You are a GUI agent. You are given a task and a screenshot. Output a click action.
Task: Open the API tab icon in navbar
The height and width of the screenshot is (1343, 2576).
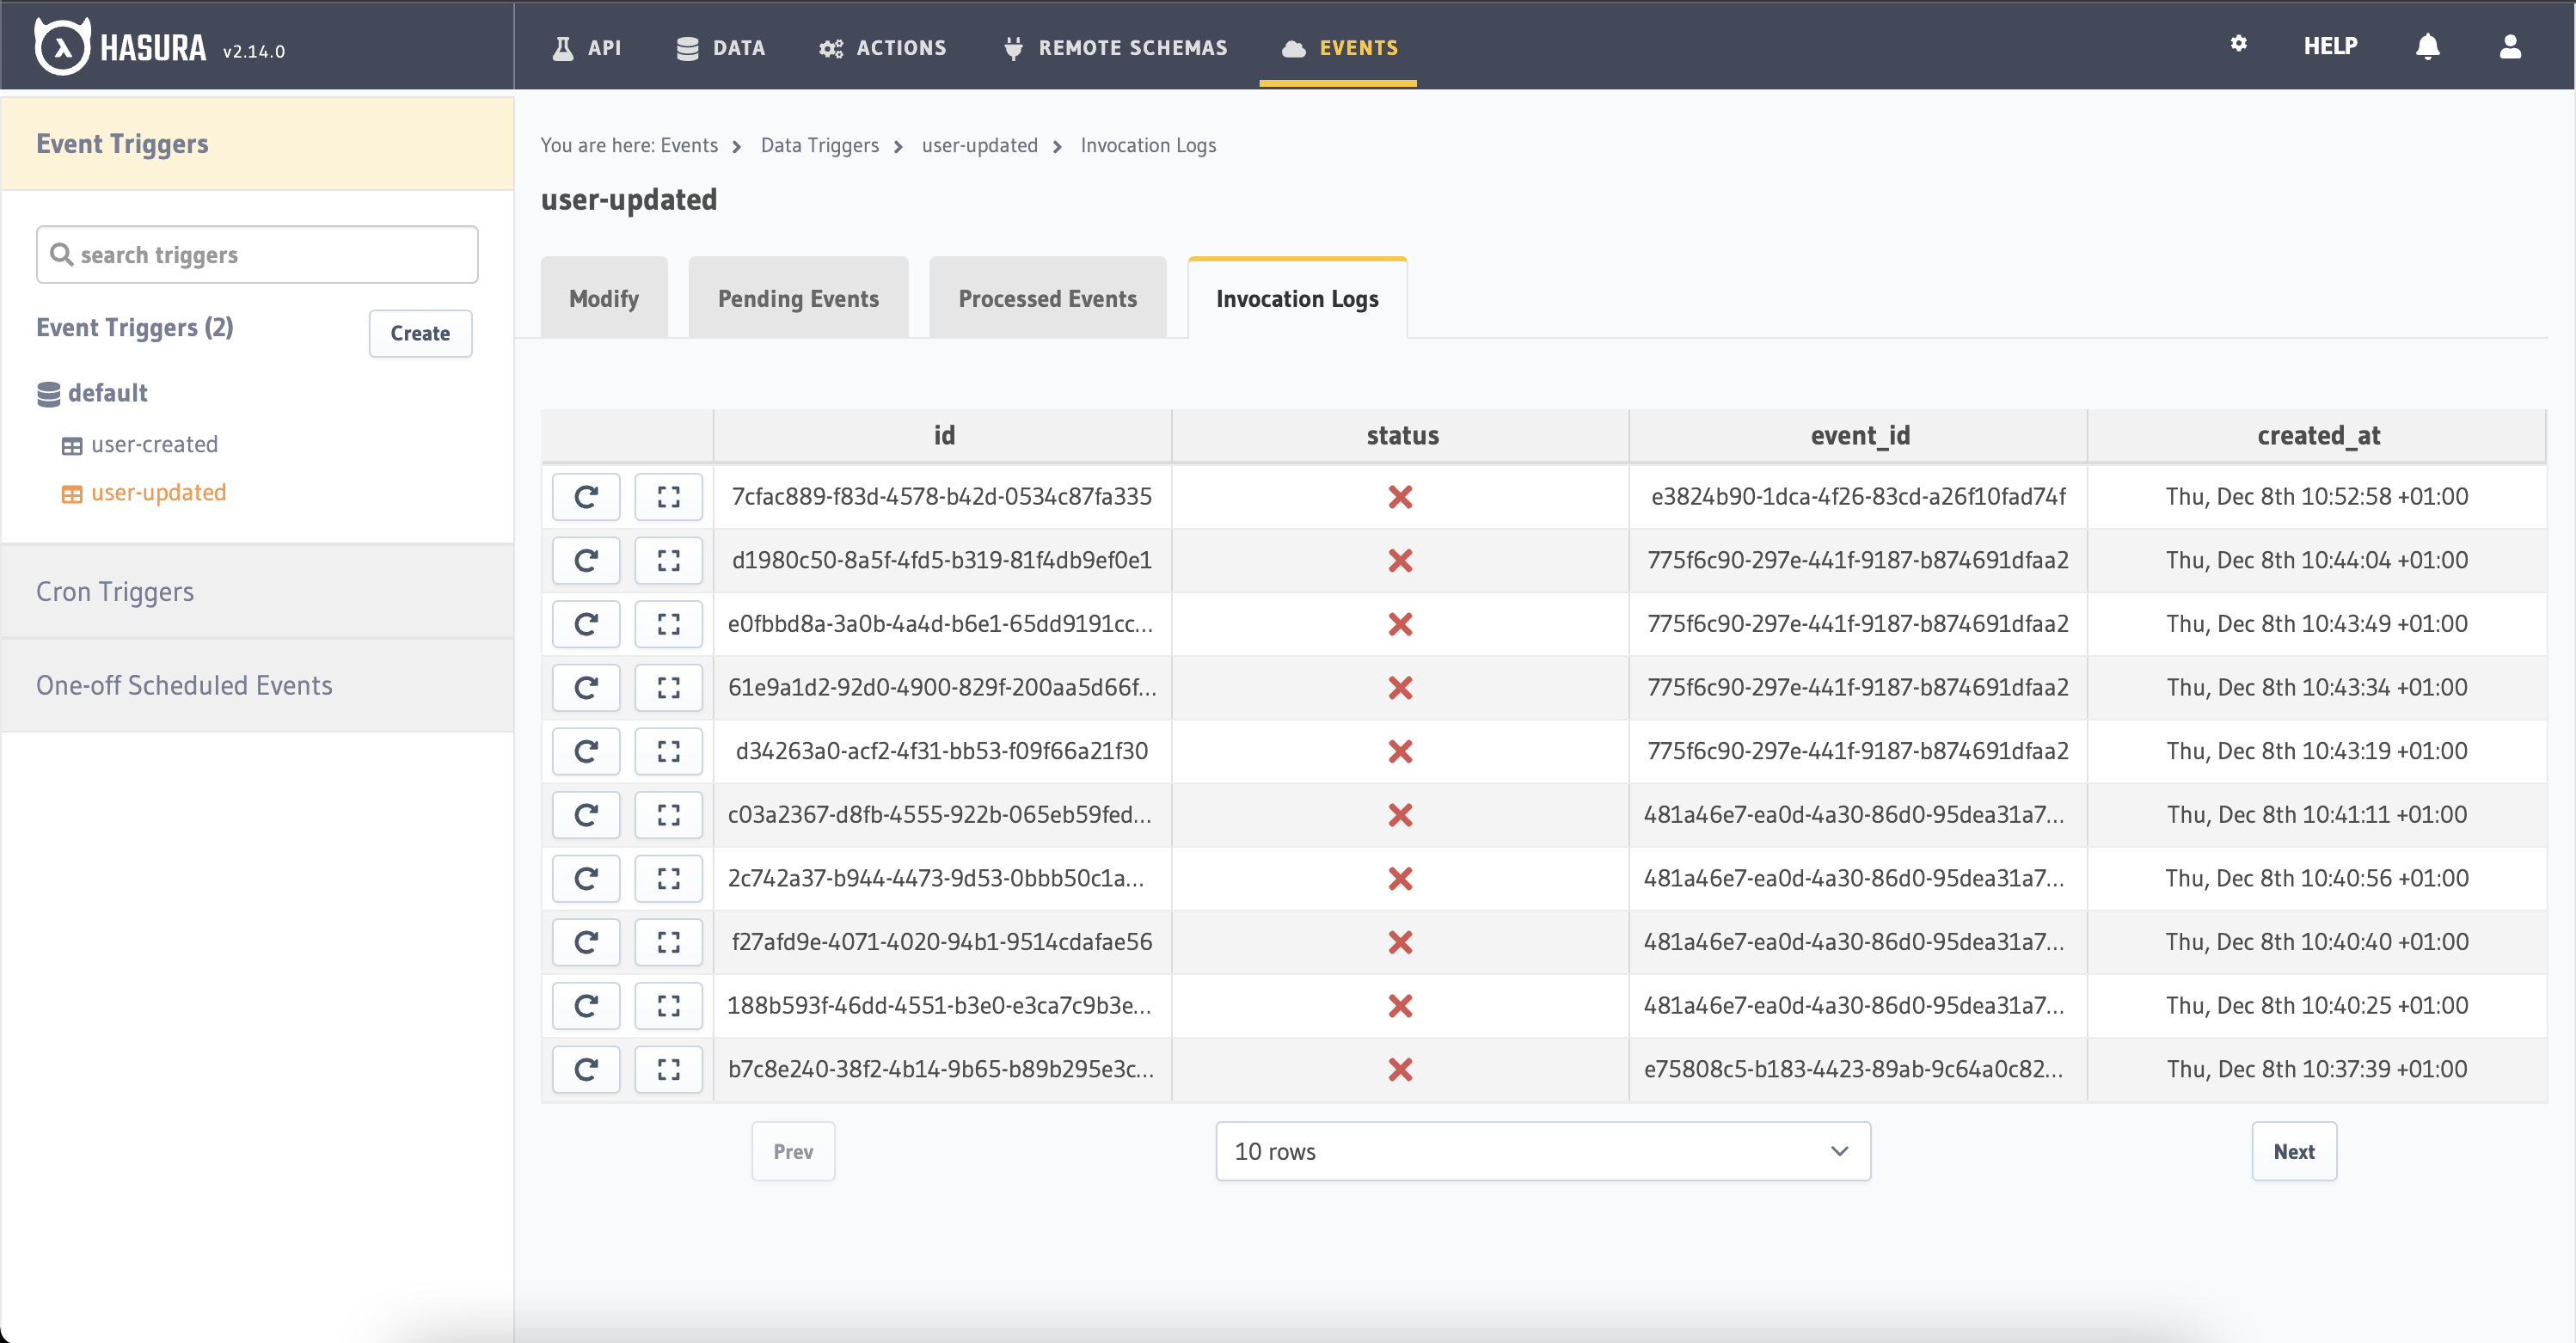coord(563,47)
